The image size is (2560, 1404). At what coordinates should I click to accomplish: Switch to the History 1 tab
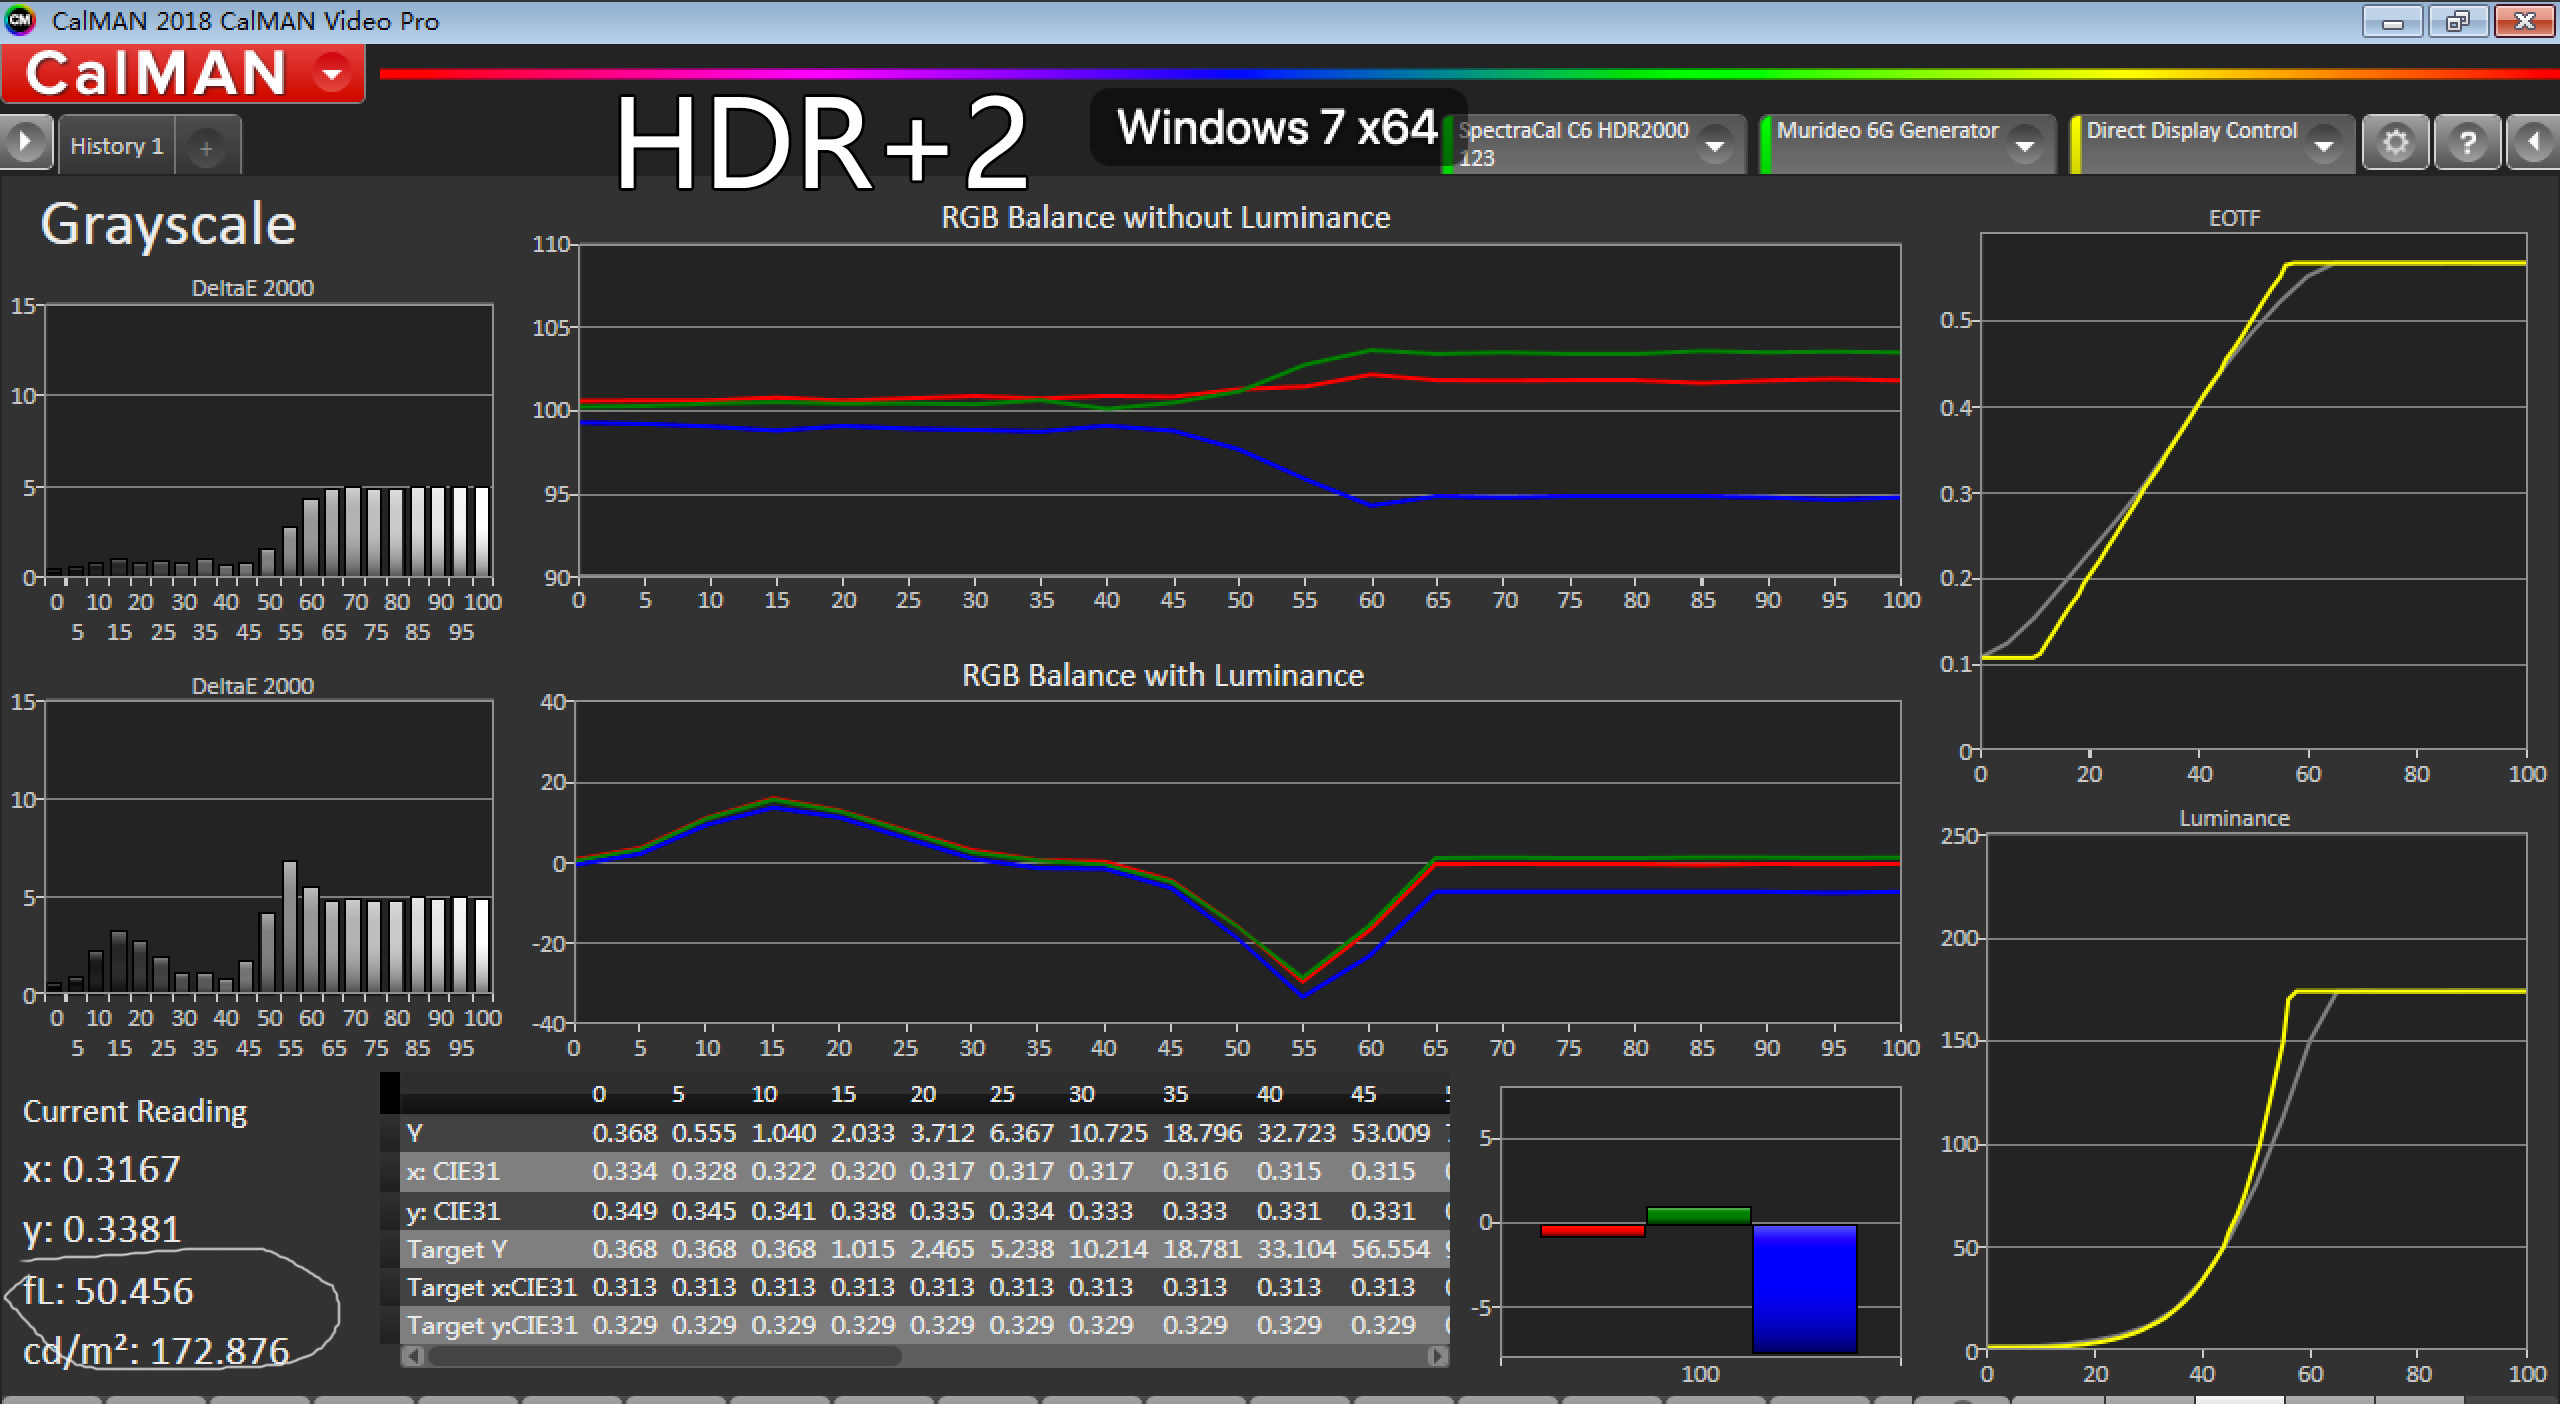point(117,146)
